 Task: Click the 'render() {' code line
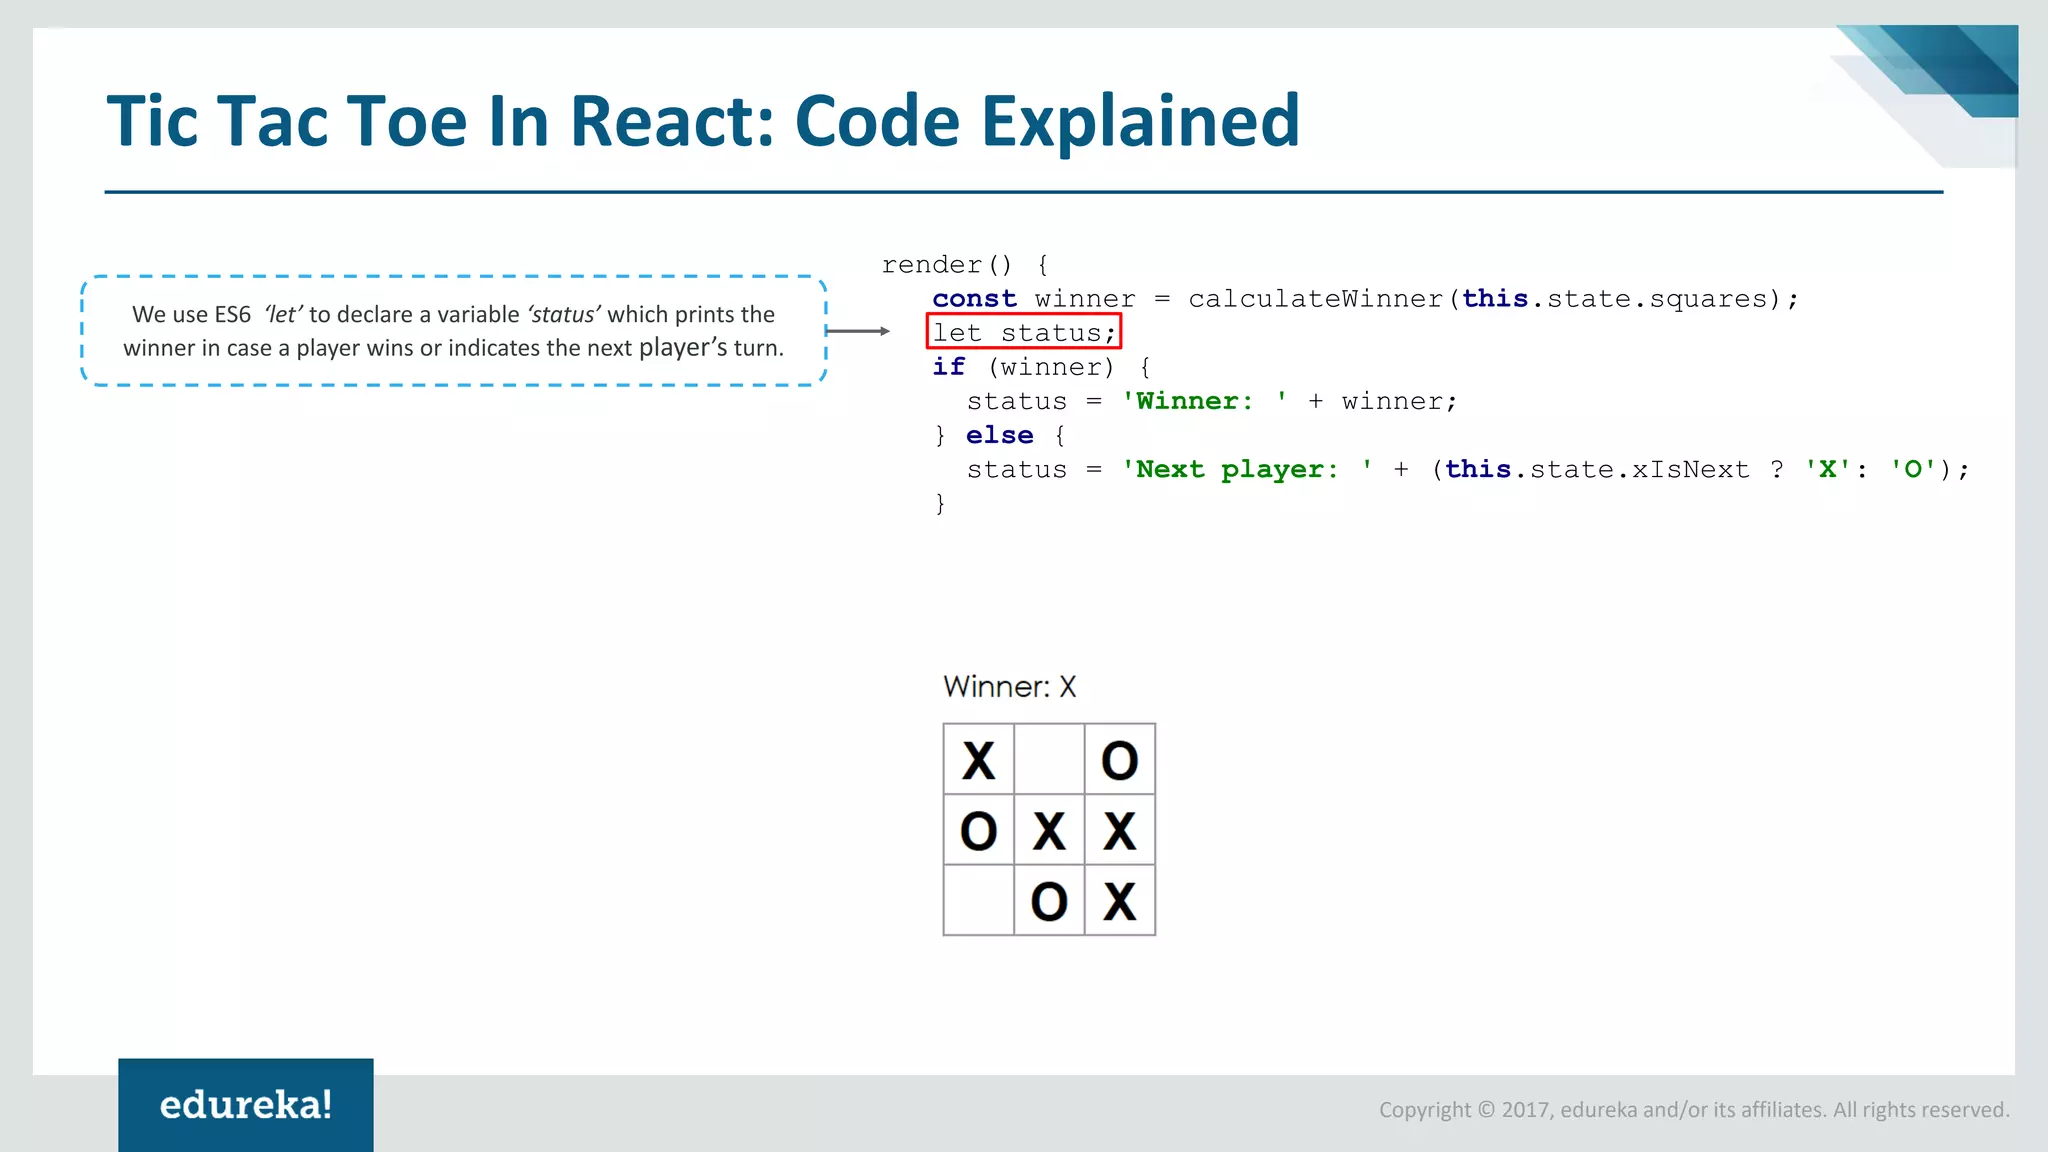pos(964,264)
